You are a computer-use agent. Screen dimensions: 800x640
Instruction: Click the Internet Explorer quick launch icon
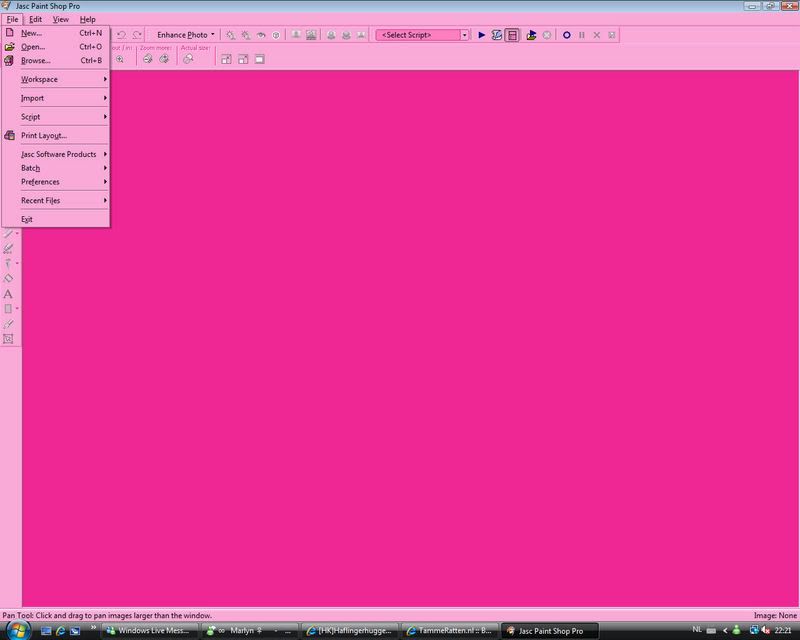click(x=60, y=631)
